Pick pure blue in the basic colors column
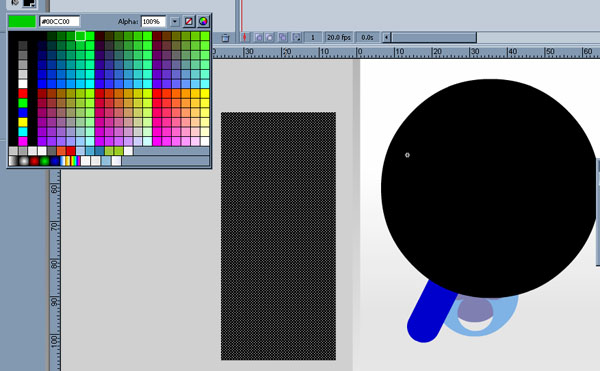 point(23,112)
